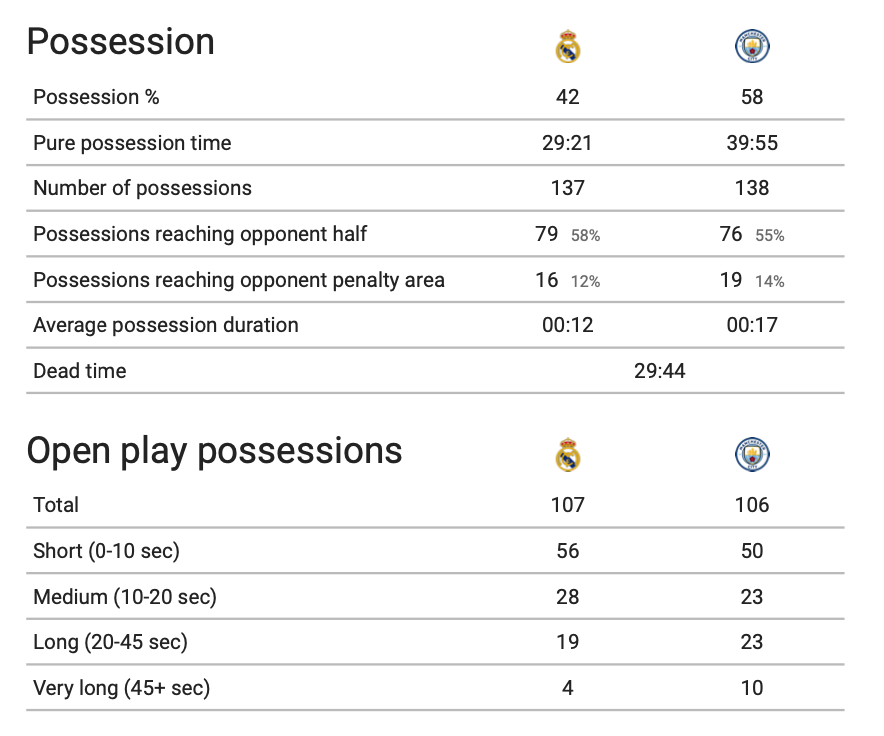884x736 pixels.
Task: Click Very long (45+ sec) value 10
Action: tap(752, 688)
